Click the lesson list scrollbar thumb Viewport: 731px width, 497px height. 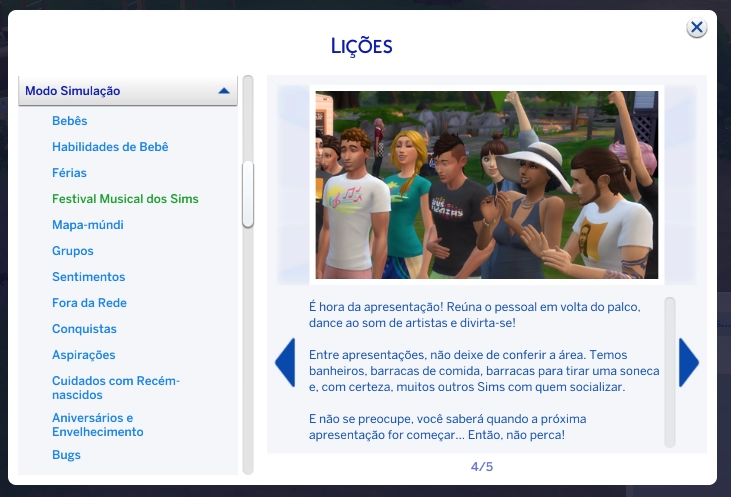click(248, 194)
